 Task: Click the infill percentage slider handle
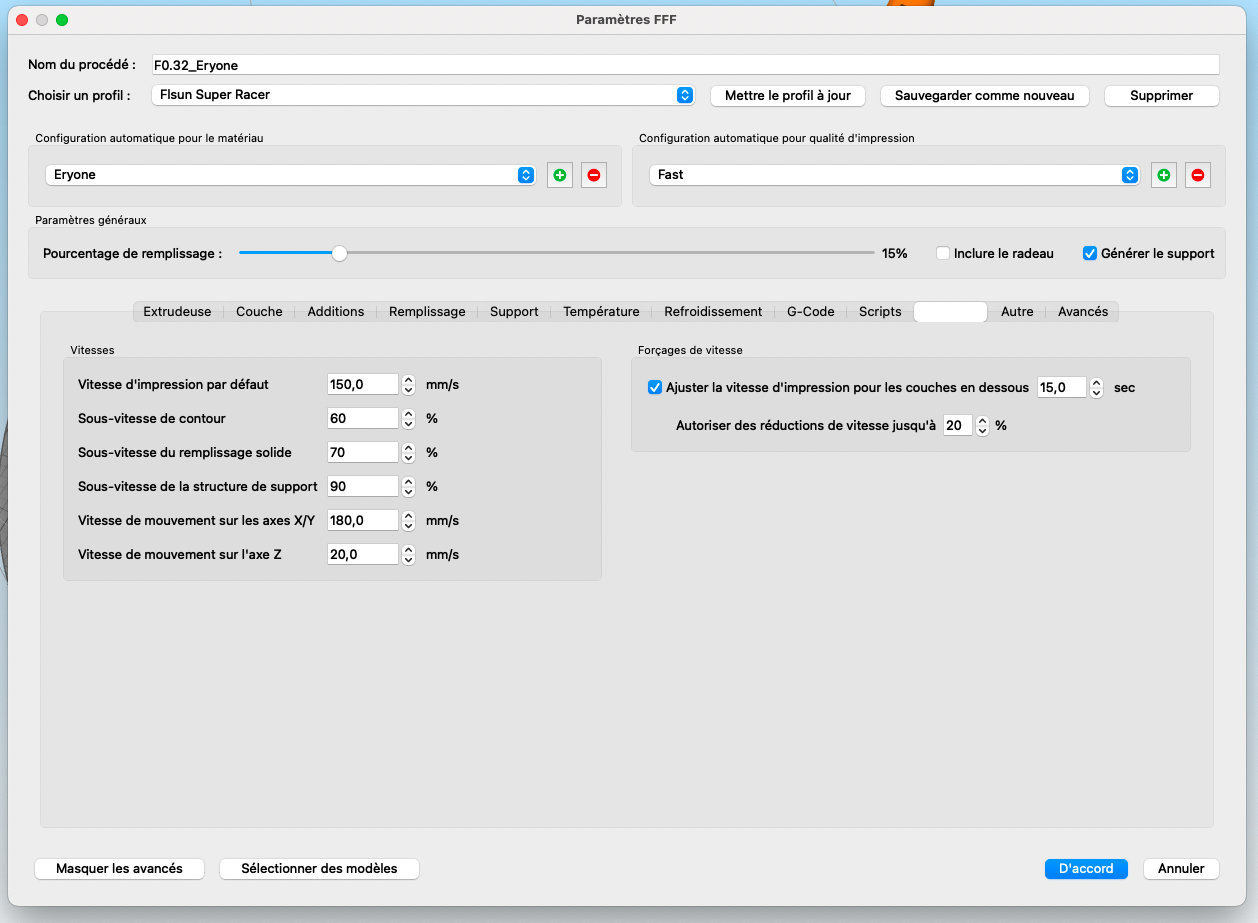[x=339, y=253]
